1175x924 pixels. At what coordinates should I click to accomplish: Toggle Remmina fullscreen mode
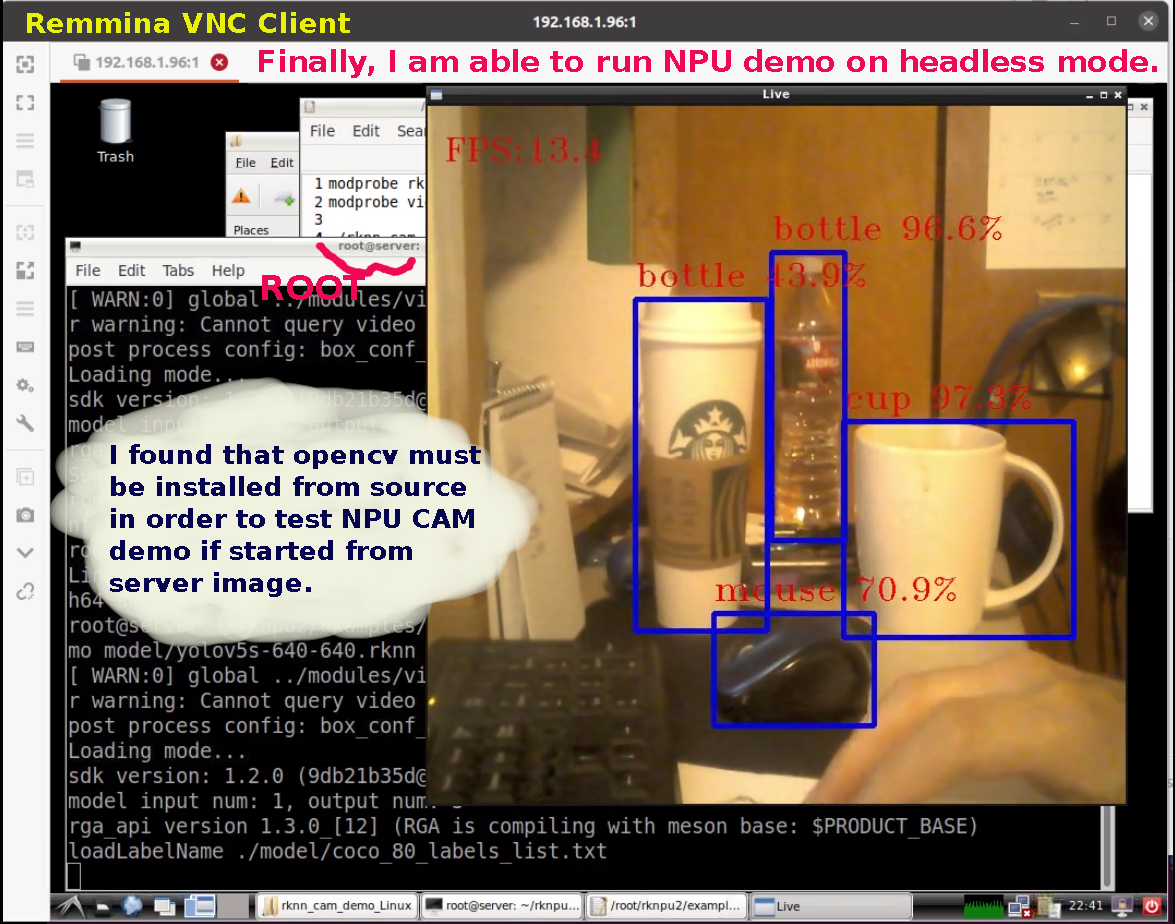(25, 103)
